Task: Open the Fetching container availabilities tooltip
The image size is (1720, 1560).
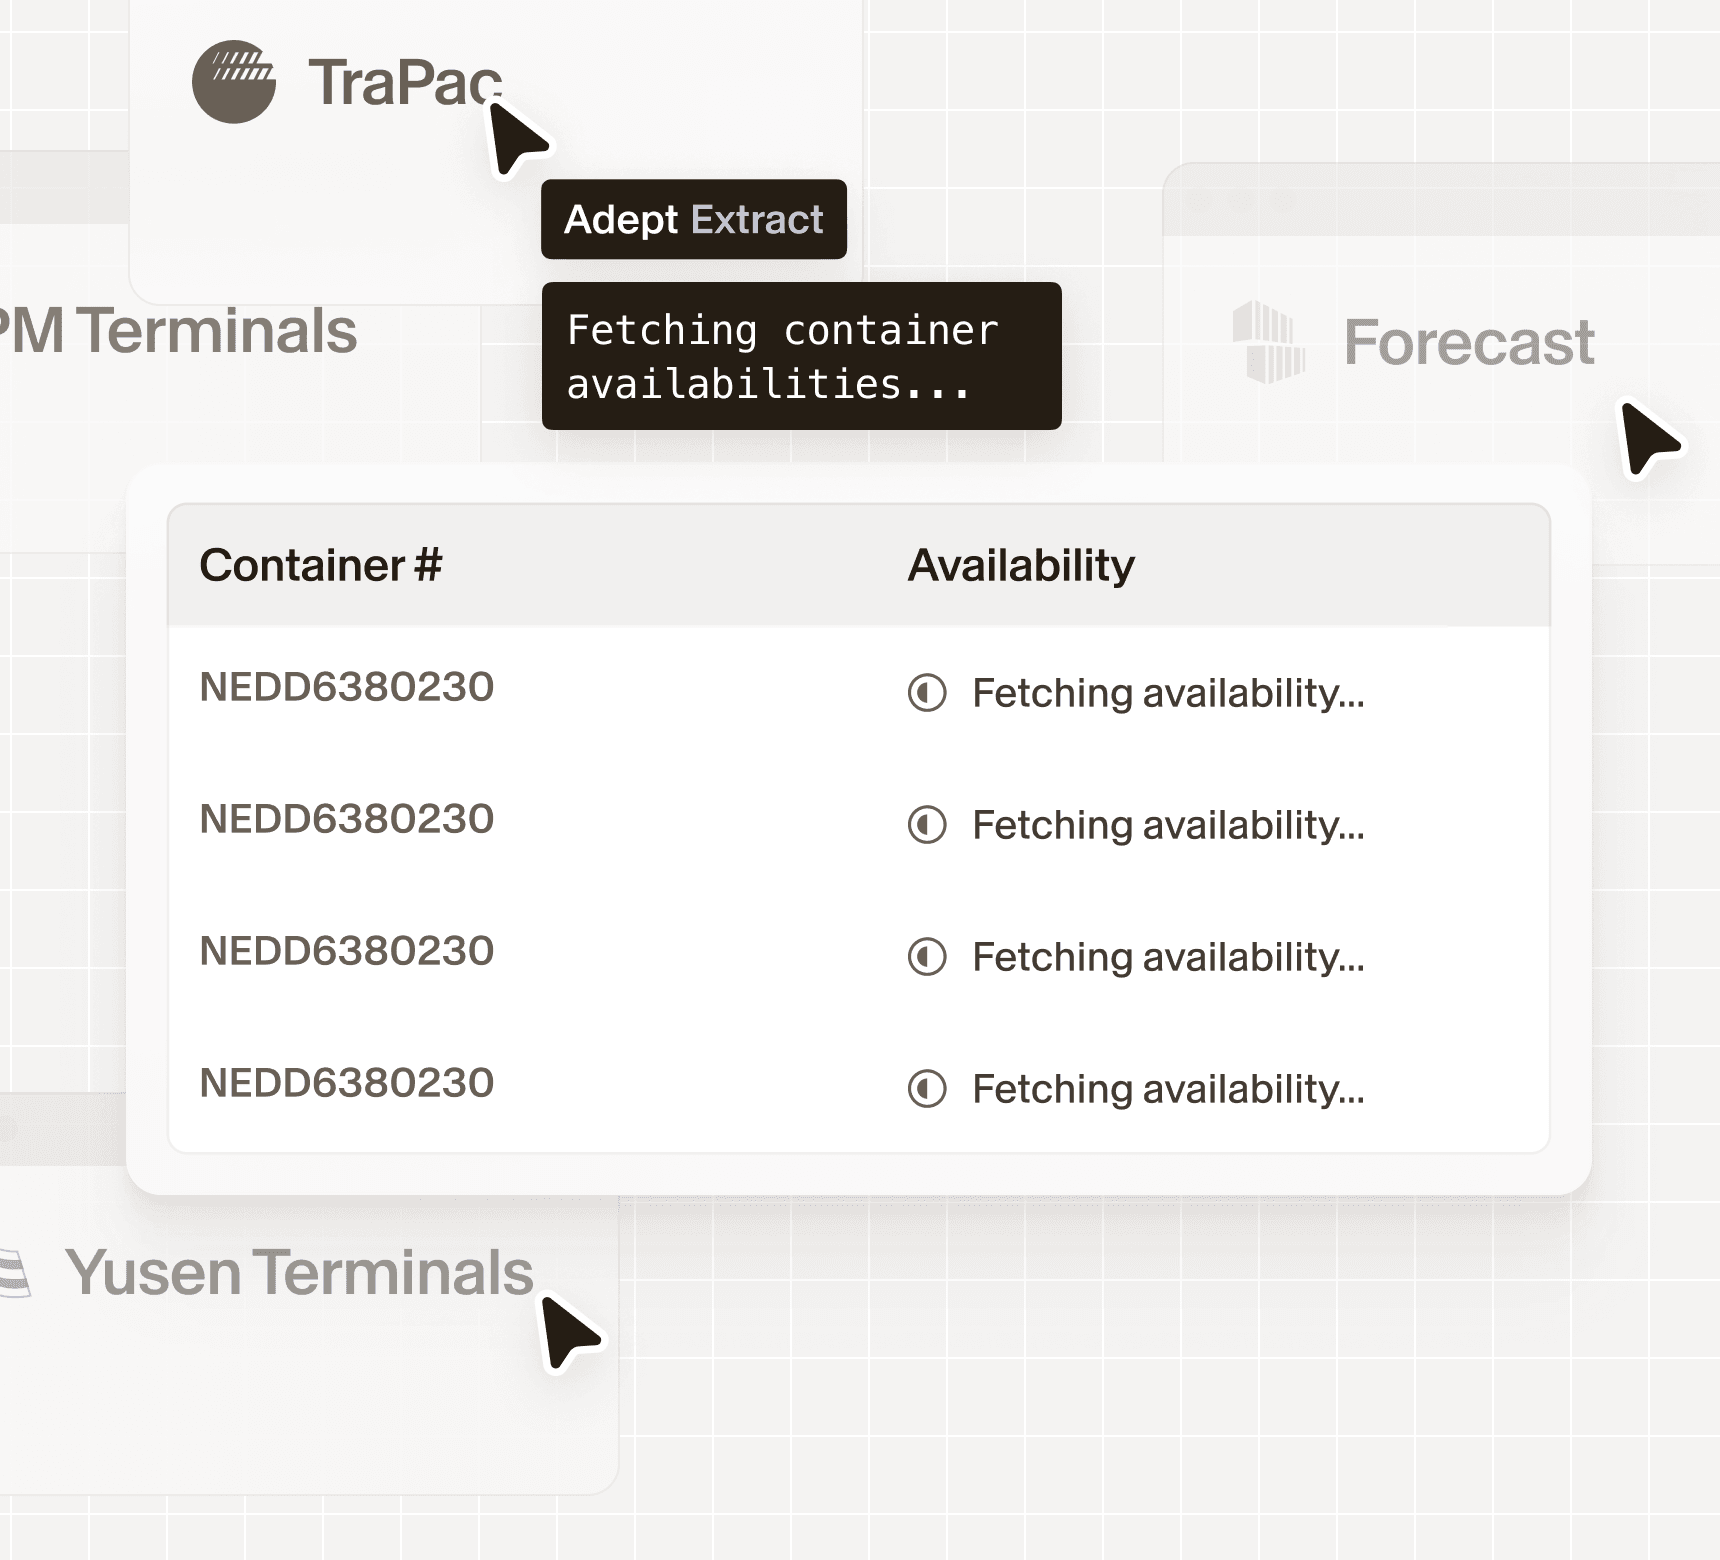Action: tap(799, 356)
